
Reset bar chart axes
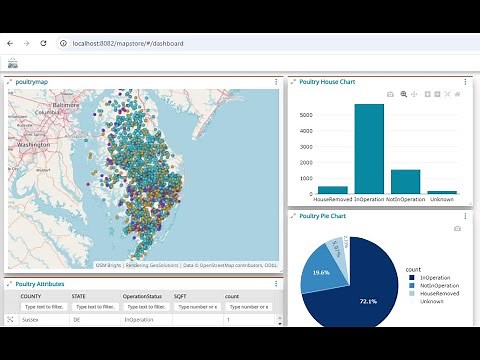click(x=457, y=94)
